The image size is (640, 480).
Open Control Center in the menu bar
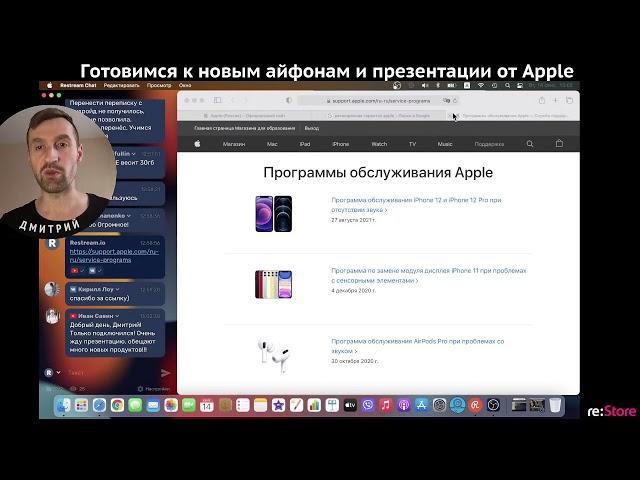520,85
